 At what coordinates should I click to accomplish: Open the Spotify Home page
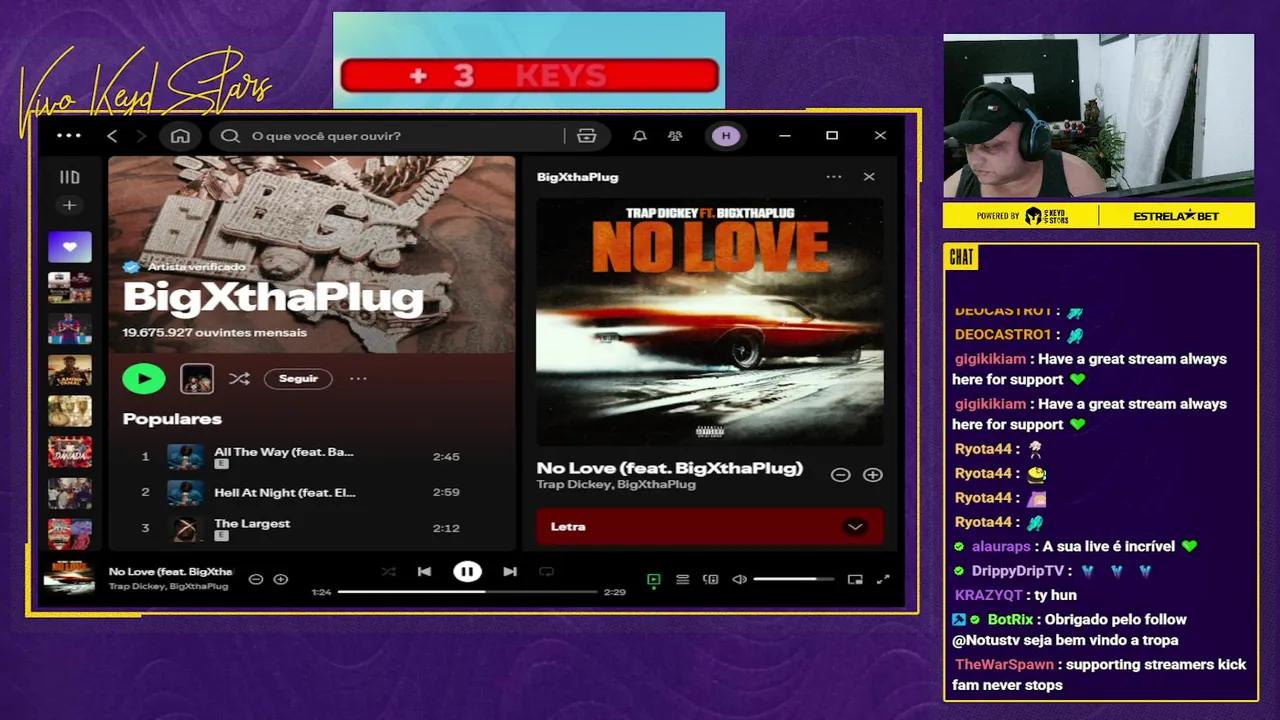click(x=180, y=136)
